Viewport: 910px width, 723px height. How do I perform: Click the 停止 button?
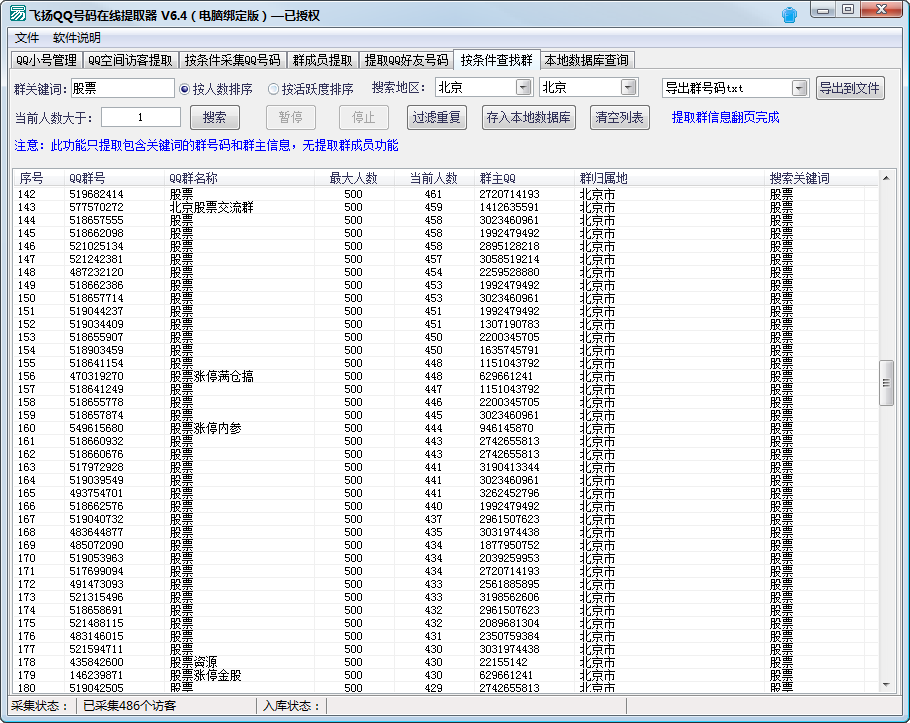pyautogui.click(x=364, y=118)
